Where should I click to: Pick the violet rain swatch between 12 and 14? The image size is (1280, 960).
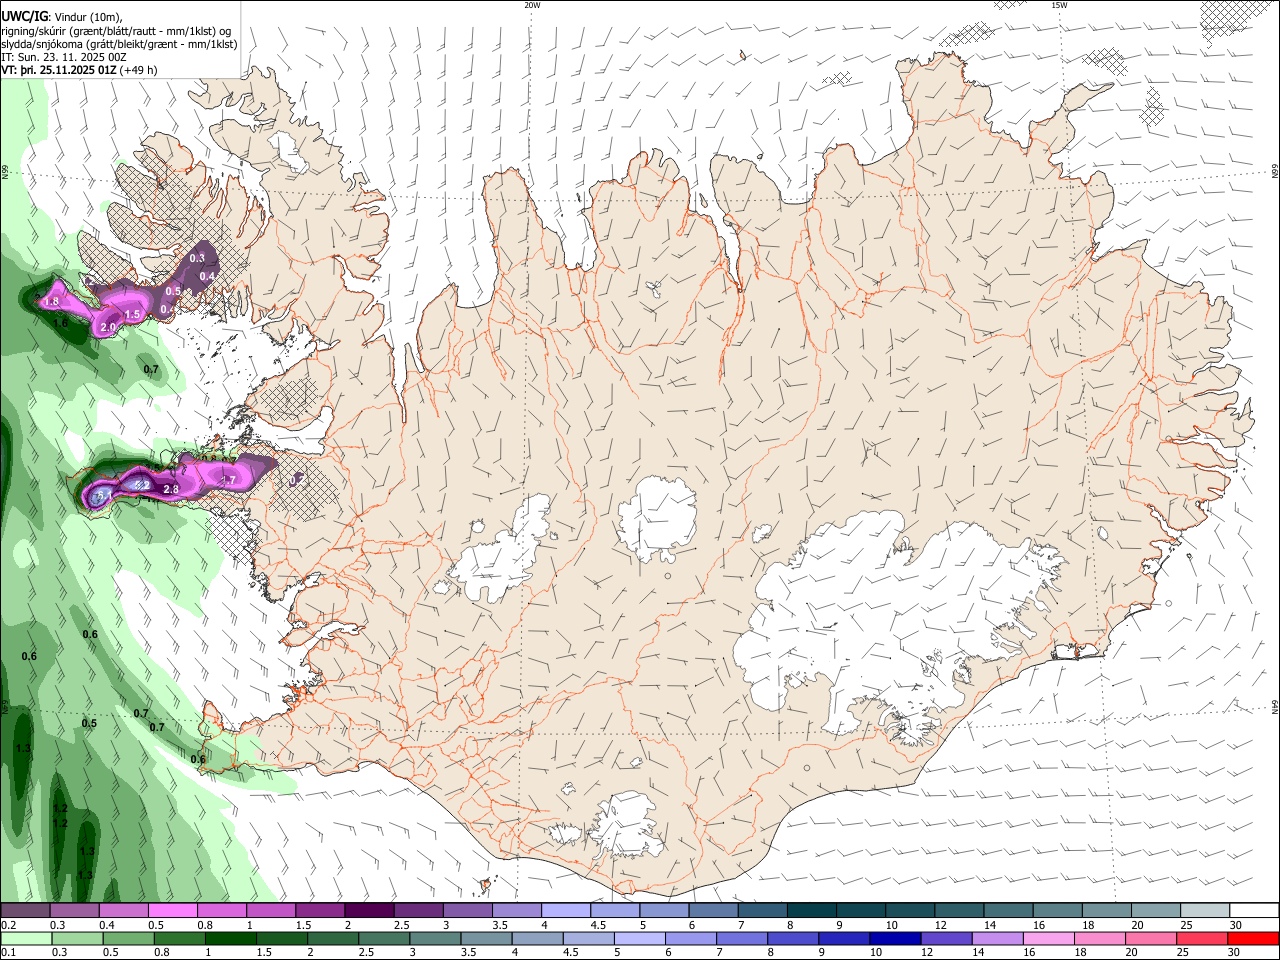(948, 939)
